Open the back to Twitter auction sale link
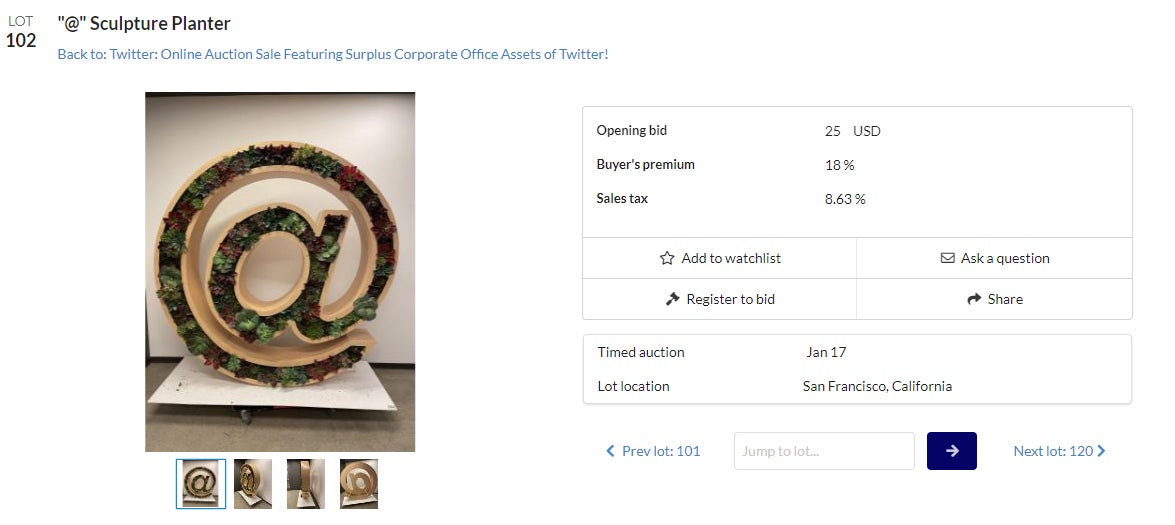The width and height of the screenshot is (1175, 525). (x=332, y=54)
